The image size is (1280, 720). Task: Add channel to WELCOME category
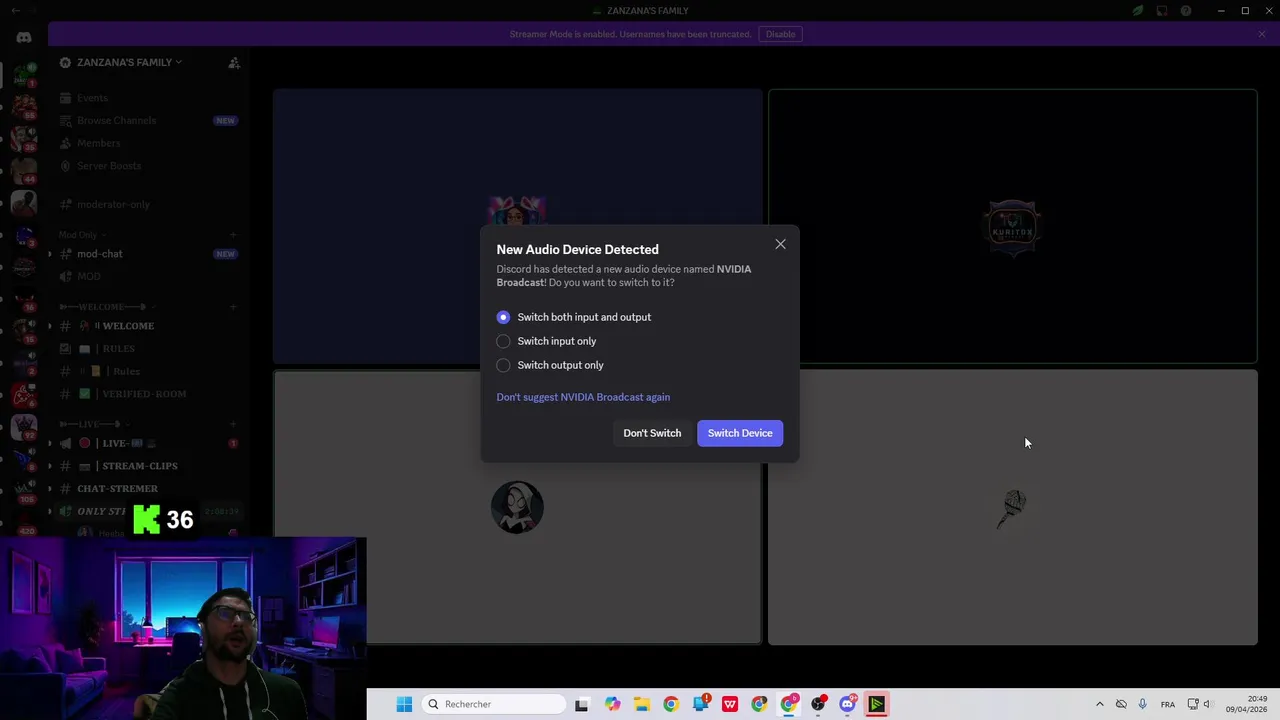pos(233,307)
